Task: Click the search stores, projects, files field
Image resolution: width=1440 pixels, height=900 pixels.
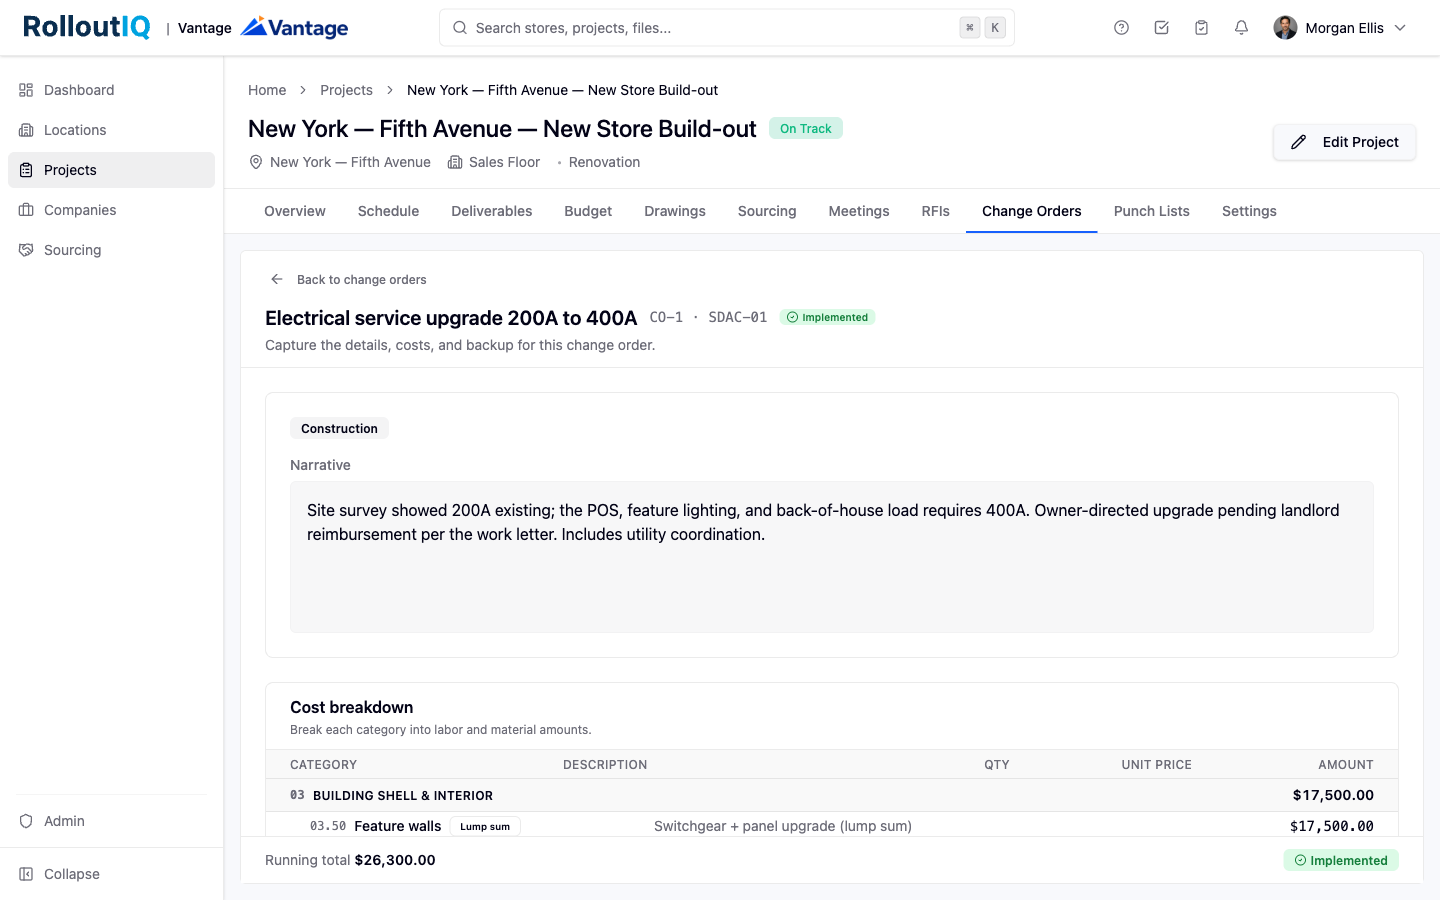Action: click(x=727, y=28)
